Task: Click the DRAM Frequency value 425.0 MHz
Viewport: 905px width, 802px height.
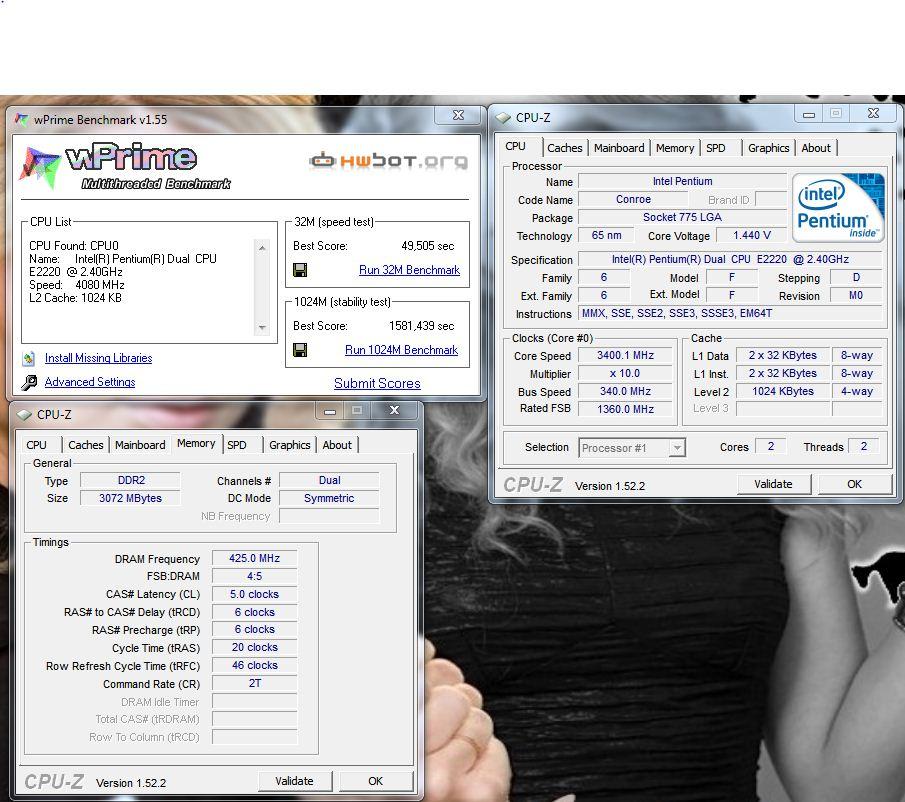Action: point(255,559)
